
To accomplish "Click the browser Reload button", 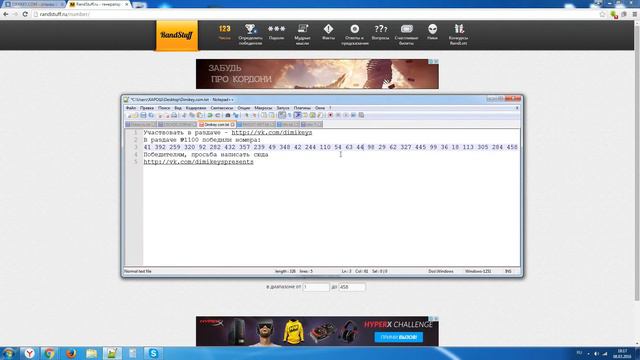I will (25, 14).
